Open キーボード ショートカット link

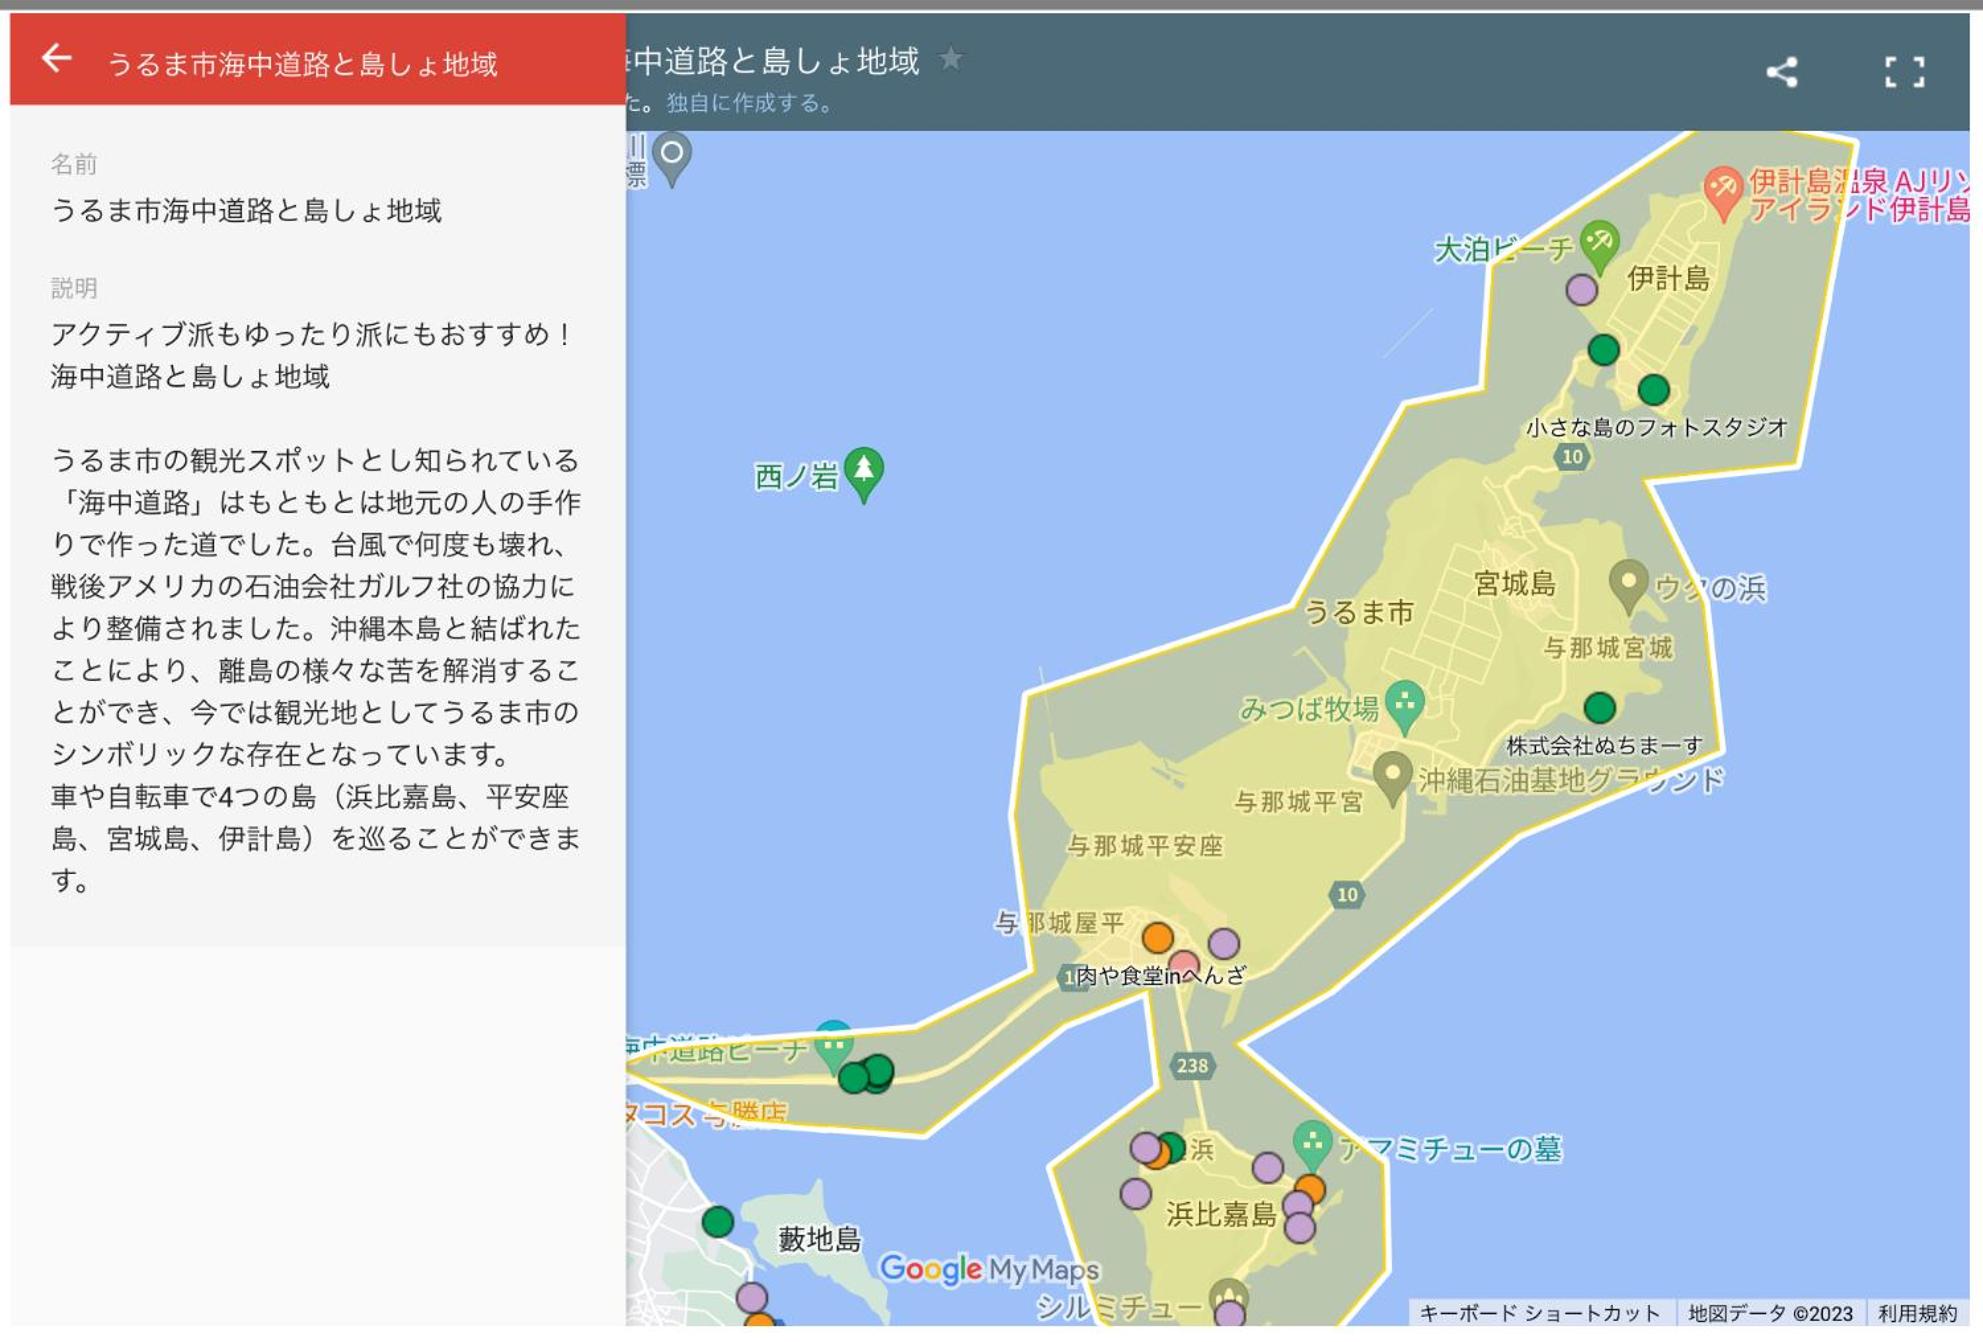[x=1539, y=1313]
